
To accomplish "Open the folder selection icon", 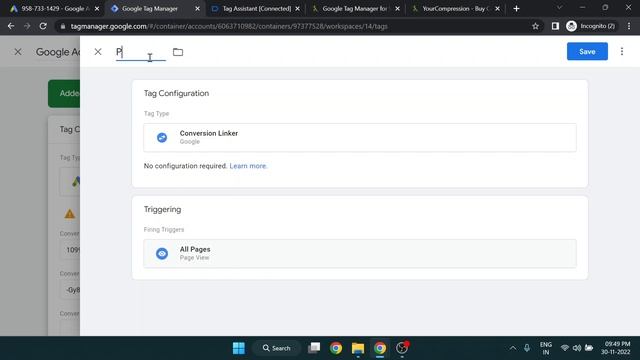I will (178, 52).
